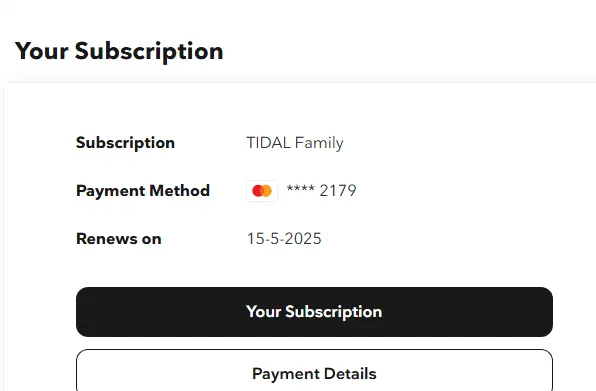Click the last four digits 2179
Image resolution: width=596 pixels, height=391 pixels.
point(338,190)
